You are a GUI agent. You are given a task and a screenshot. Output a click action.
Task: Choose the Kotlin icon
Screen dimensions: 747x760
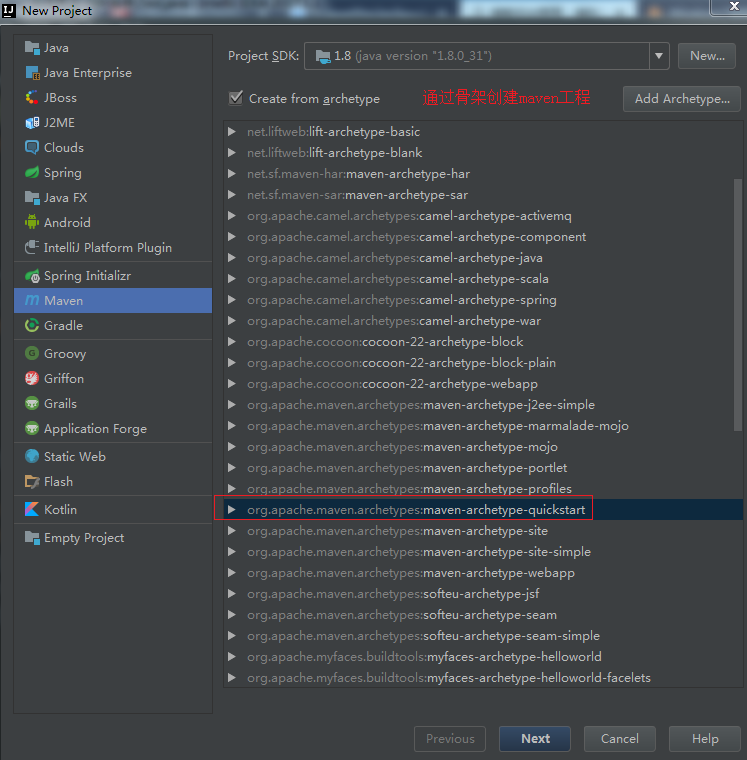pyautogui.click(x=32, y=509)
